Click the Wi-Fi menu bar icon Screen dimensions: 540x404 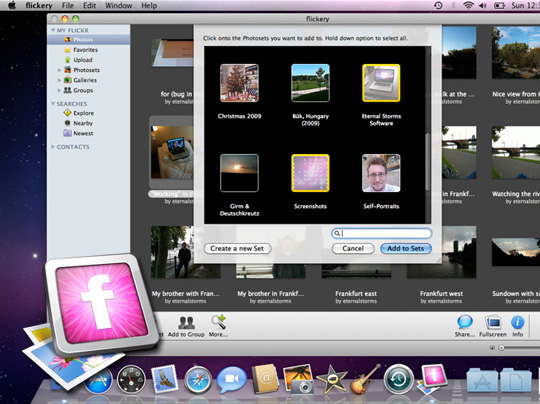(x=468, y=6)
